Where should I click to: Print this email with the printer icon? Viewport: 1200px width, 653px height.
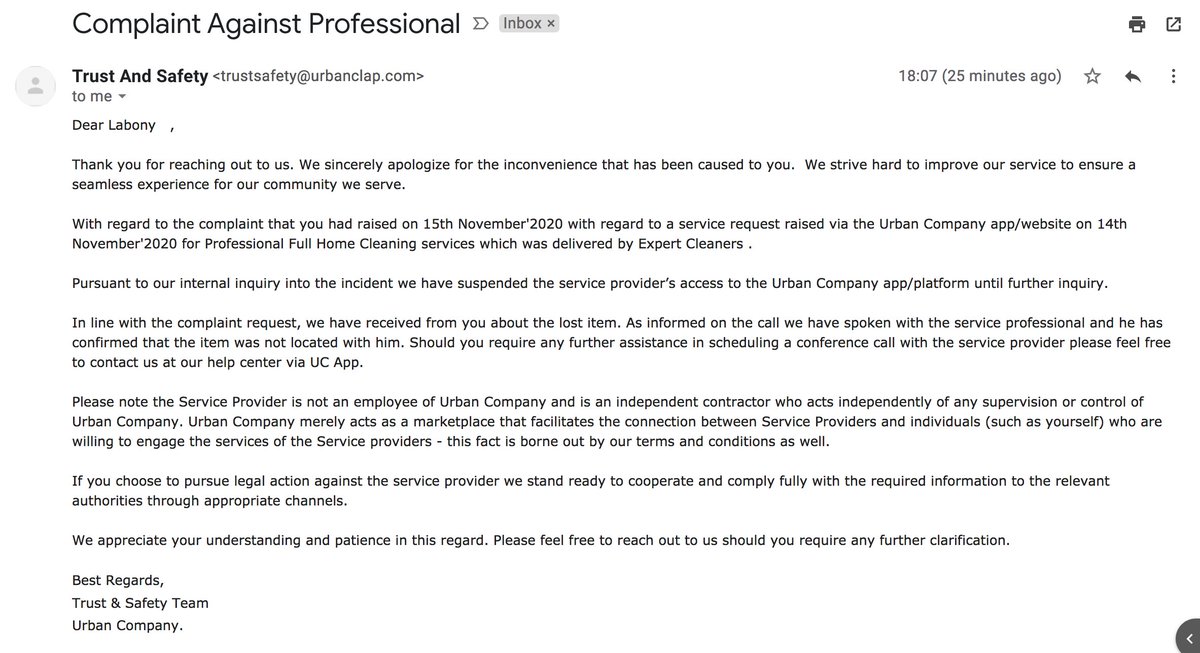1136,25
